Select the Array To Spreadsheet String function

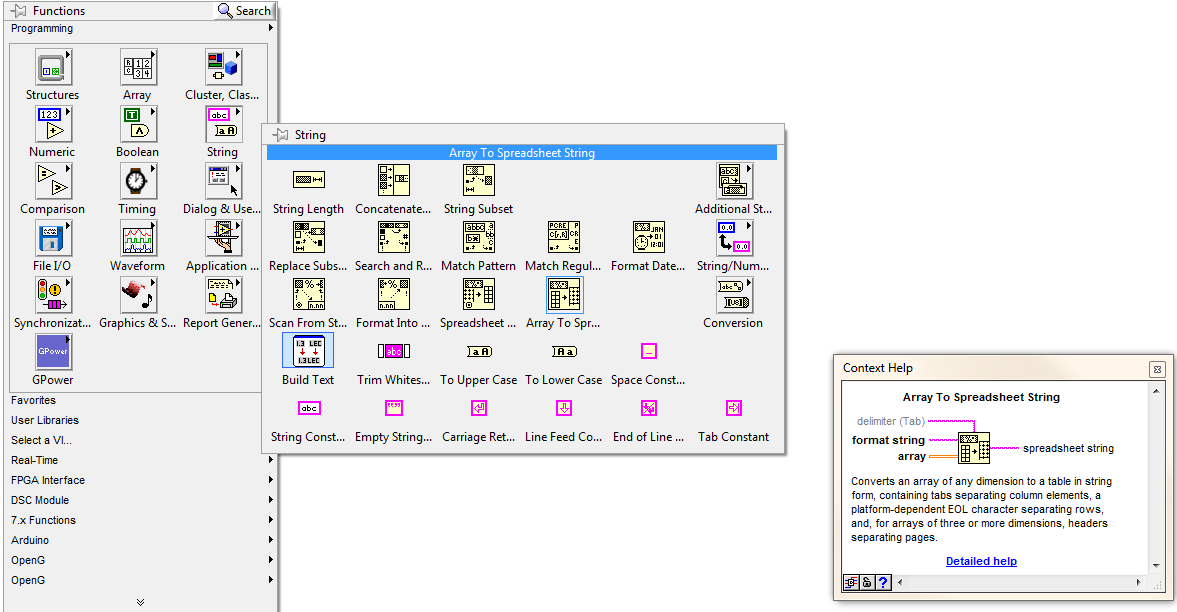[564, 295]
